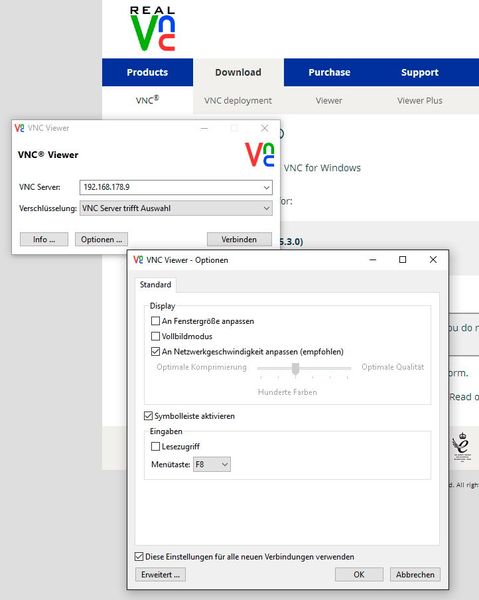Click the Info ... button
The image size is (479, 600).
coord(44,240)
